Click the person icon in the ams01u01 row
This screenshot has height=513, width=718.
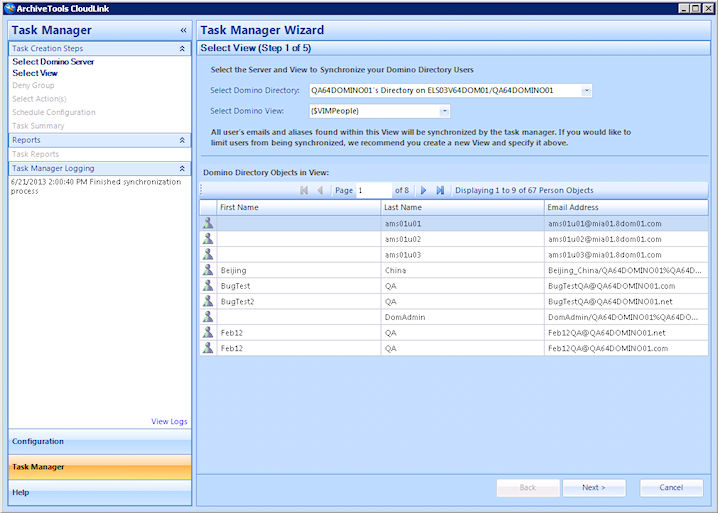coord(208,223)
